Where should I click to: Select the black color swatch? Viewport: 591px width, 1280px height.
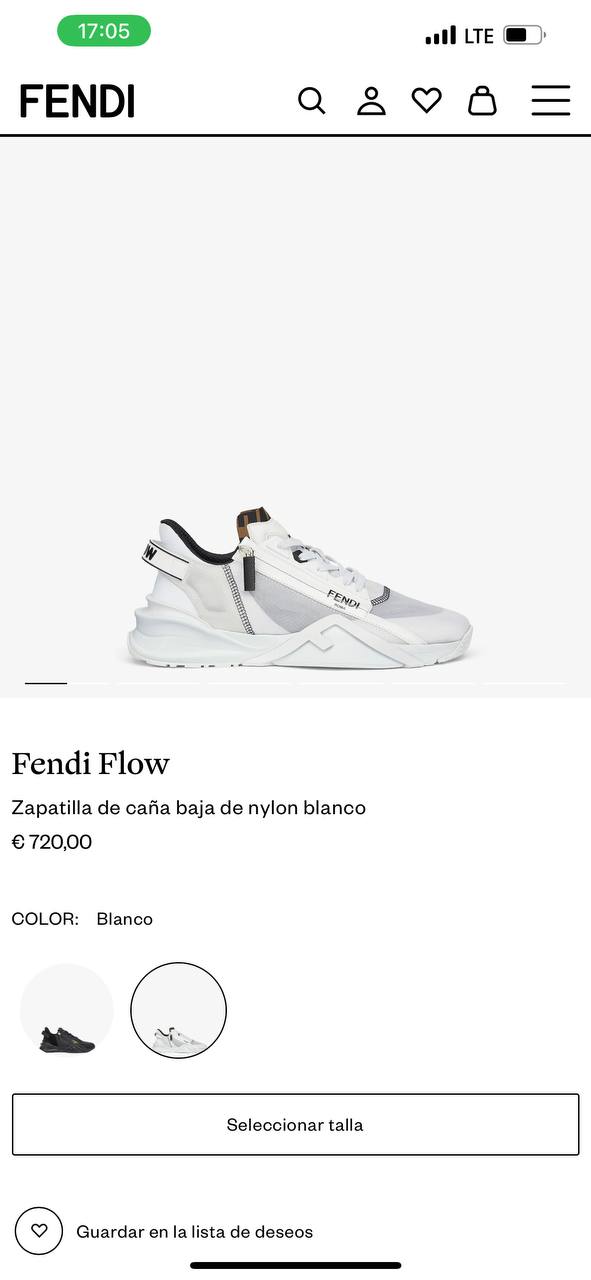tap(67, 1010)
